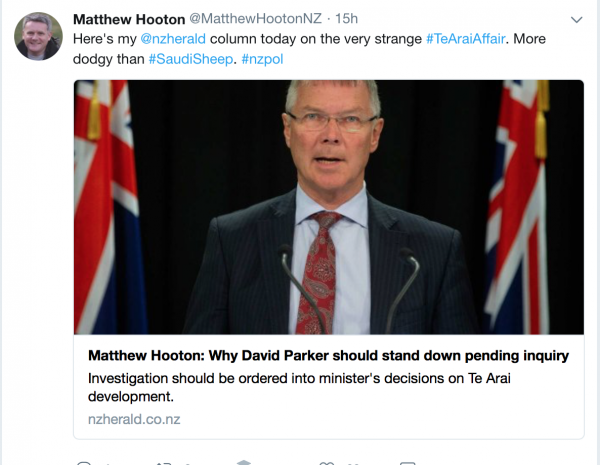Screen dimensions: 600x465
Task: Reply to the tweet via speech-bubble icon
Action: [84, 463]
